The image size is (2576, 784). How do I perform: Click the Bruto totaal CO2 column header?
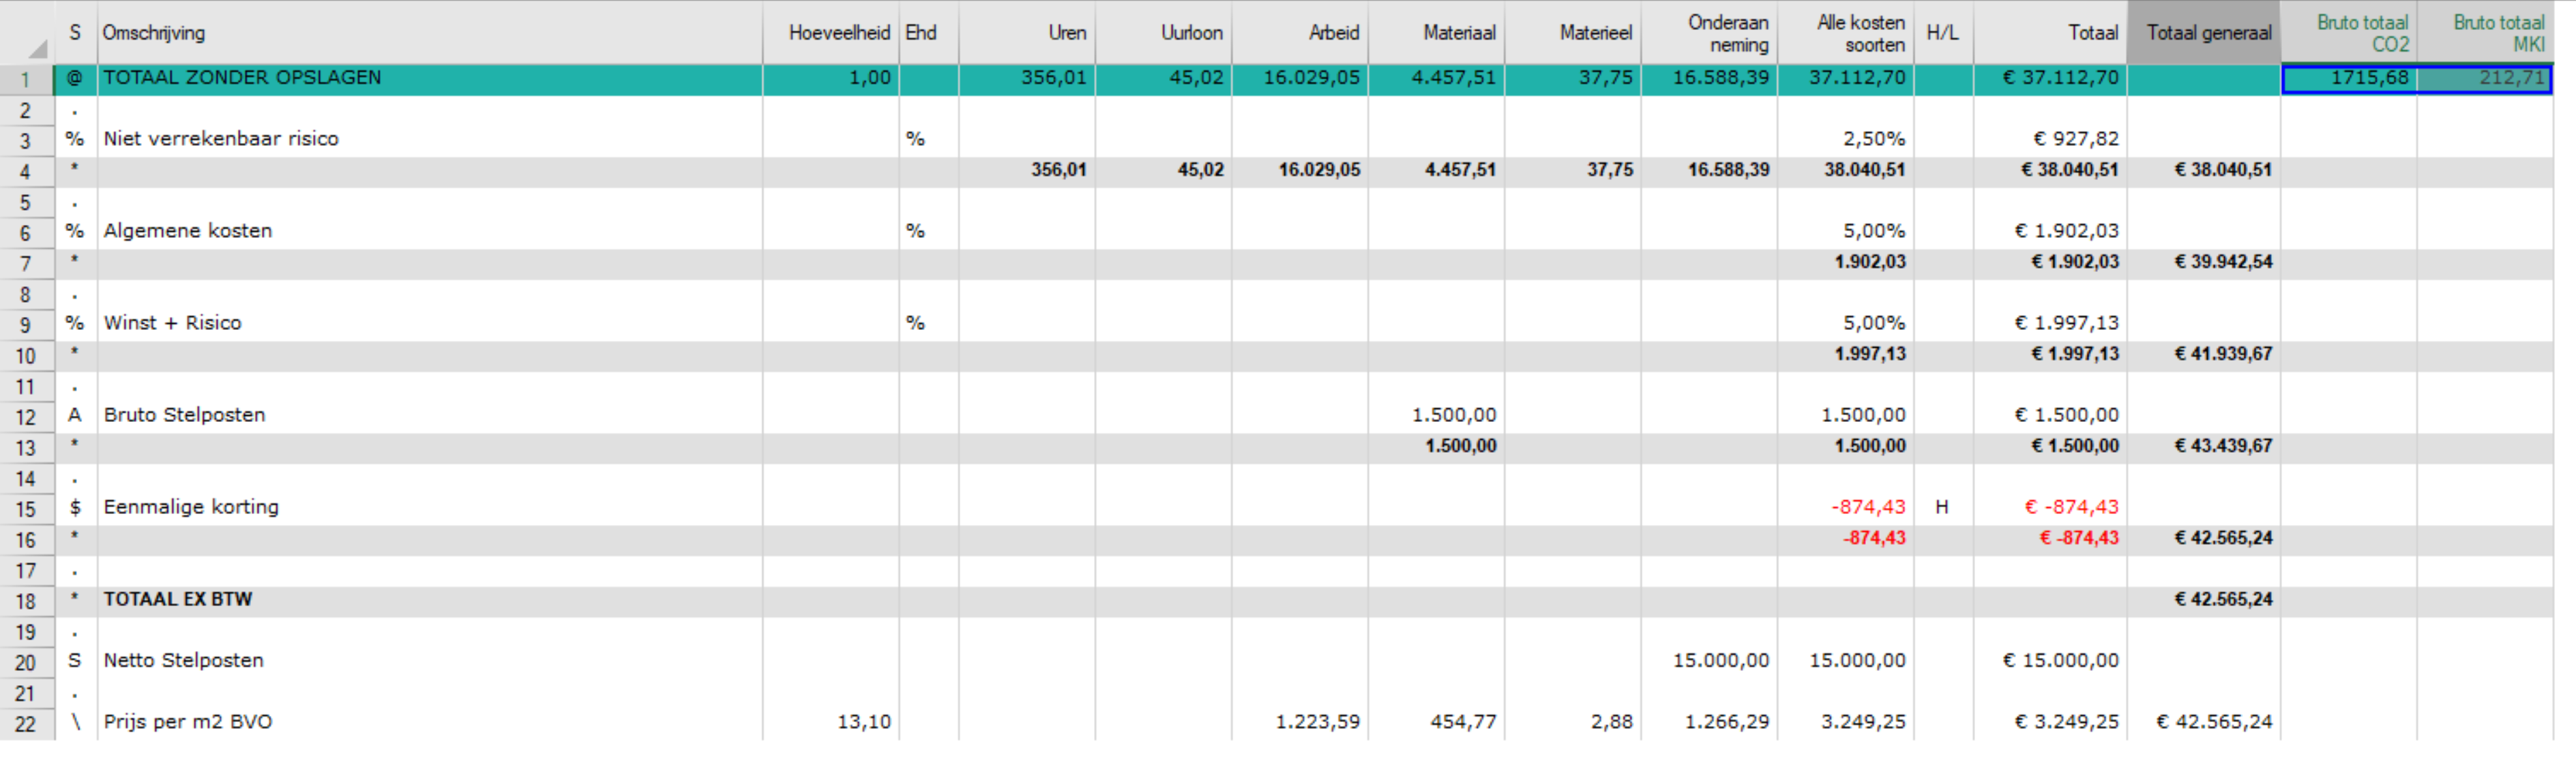2361,33
